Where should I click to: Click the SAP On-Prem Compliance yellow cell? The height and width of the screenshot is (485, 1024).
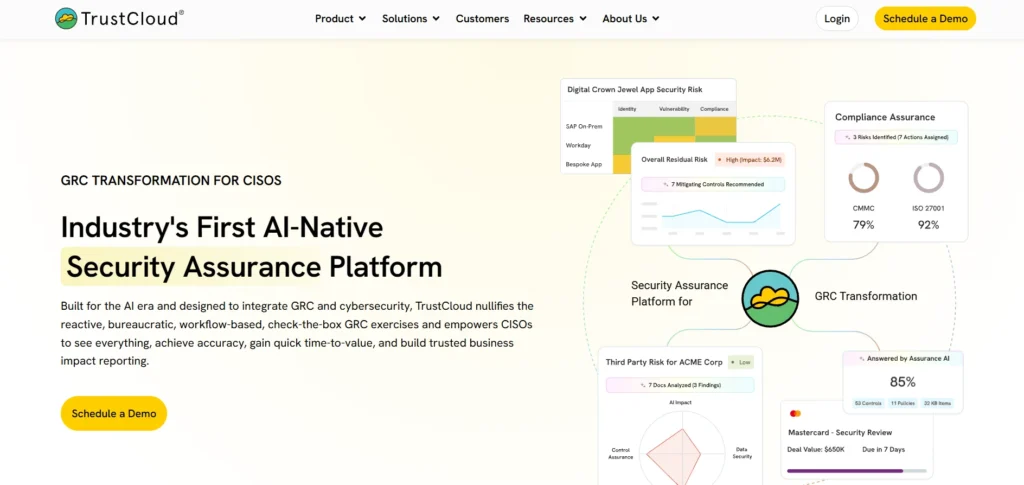pos(715,127)
